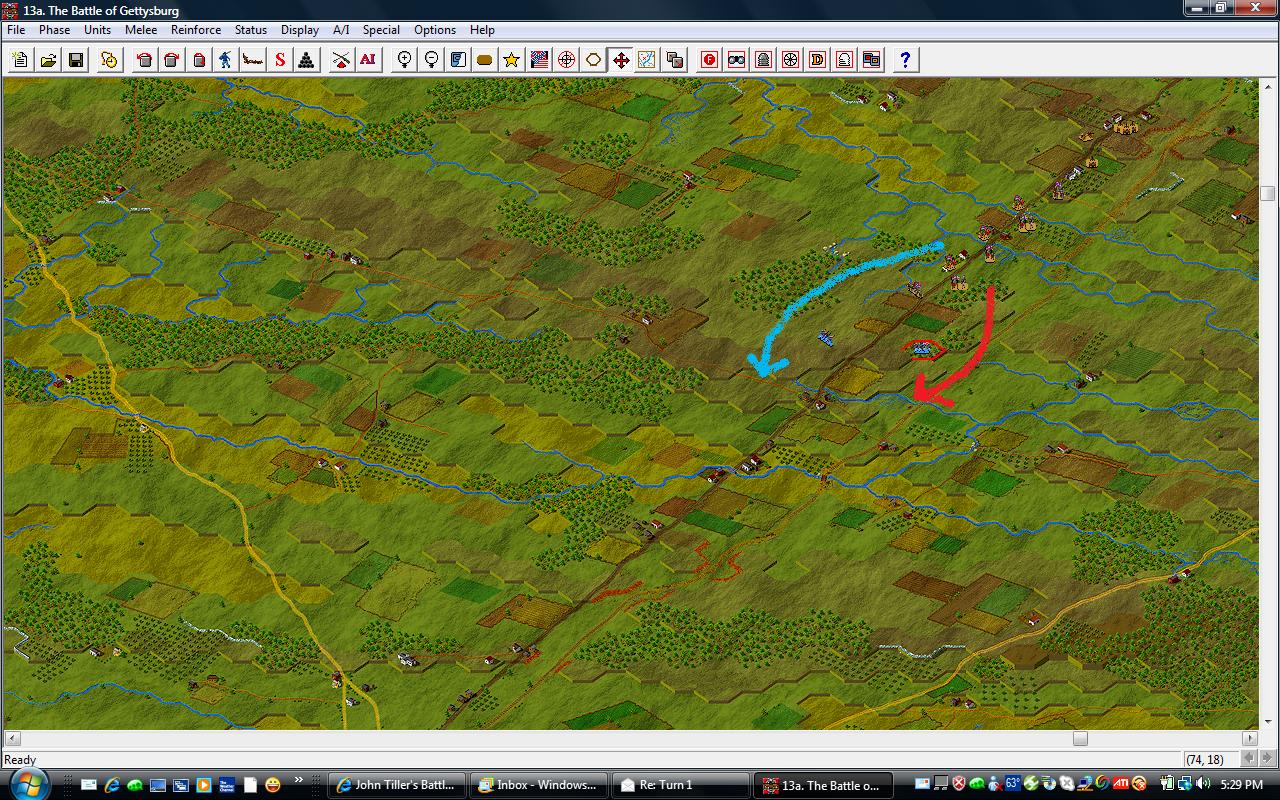Screen dimensions: 1280x800
Task: Open the File menu
Action: click(16, 30)
